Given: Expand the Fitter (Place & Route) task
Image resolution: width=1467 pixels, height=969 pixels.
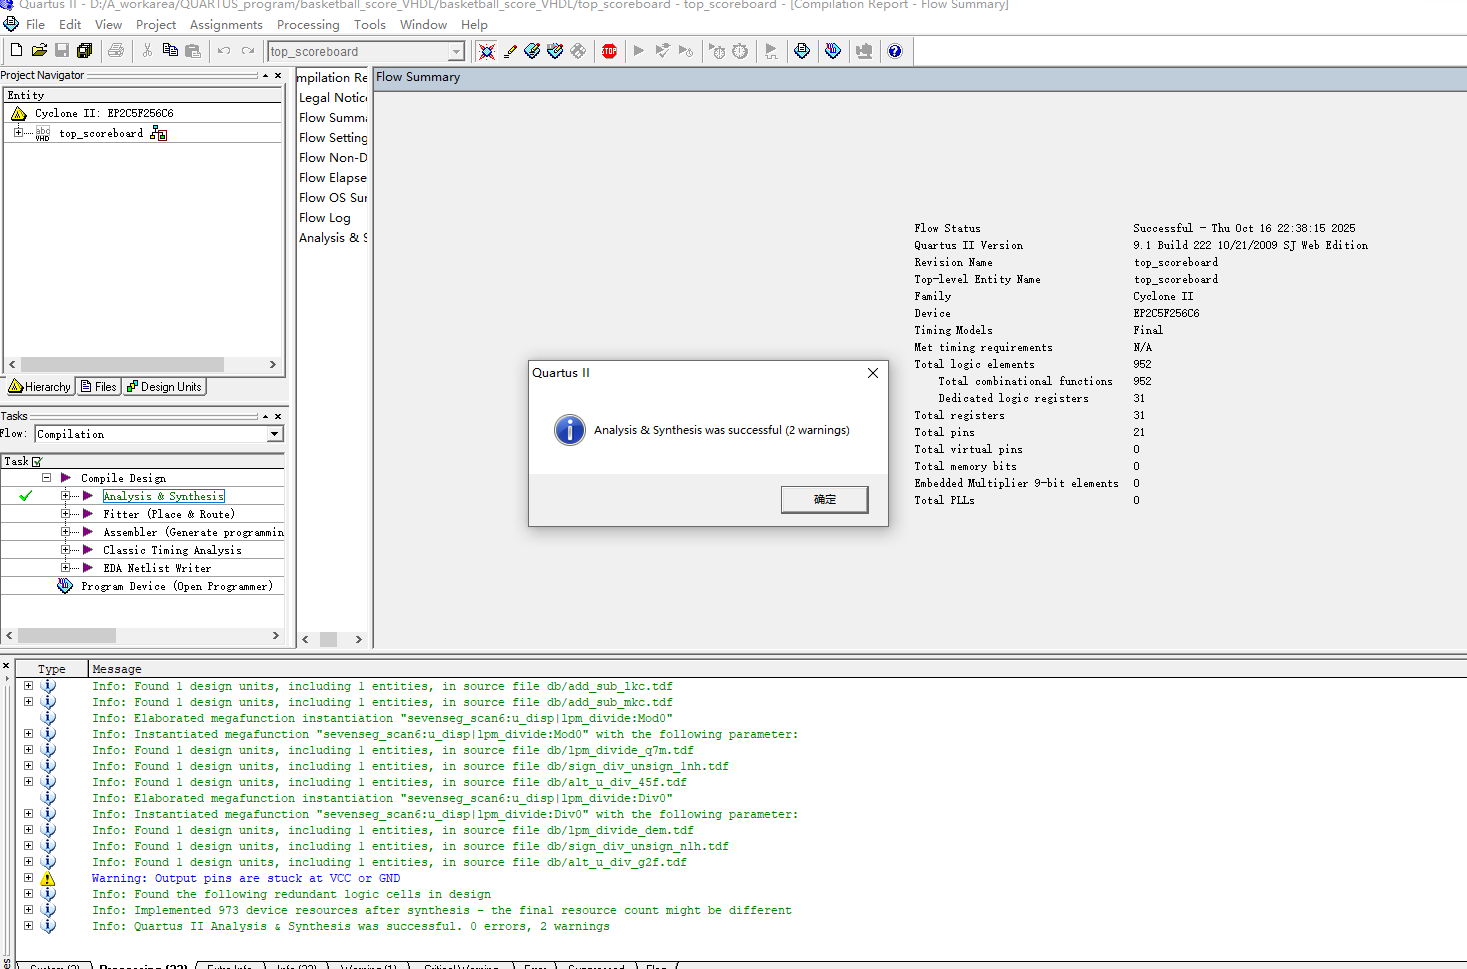Looking at the screenshot, I should click(65, 513).
